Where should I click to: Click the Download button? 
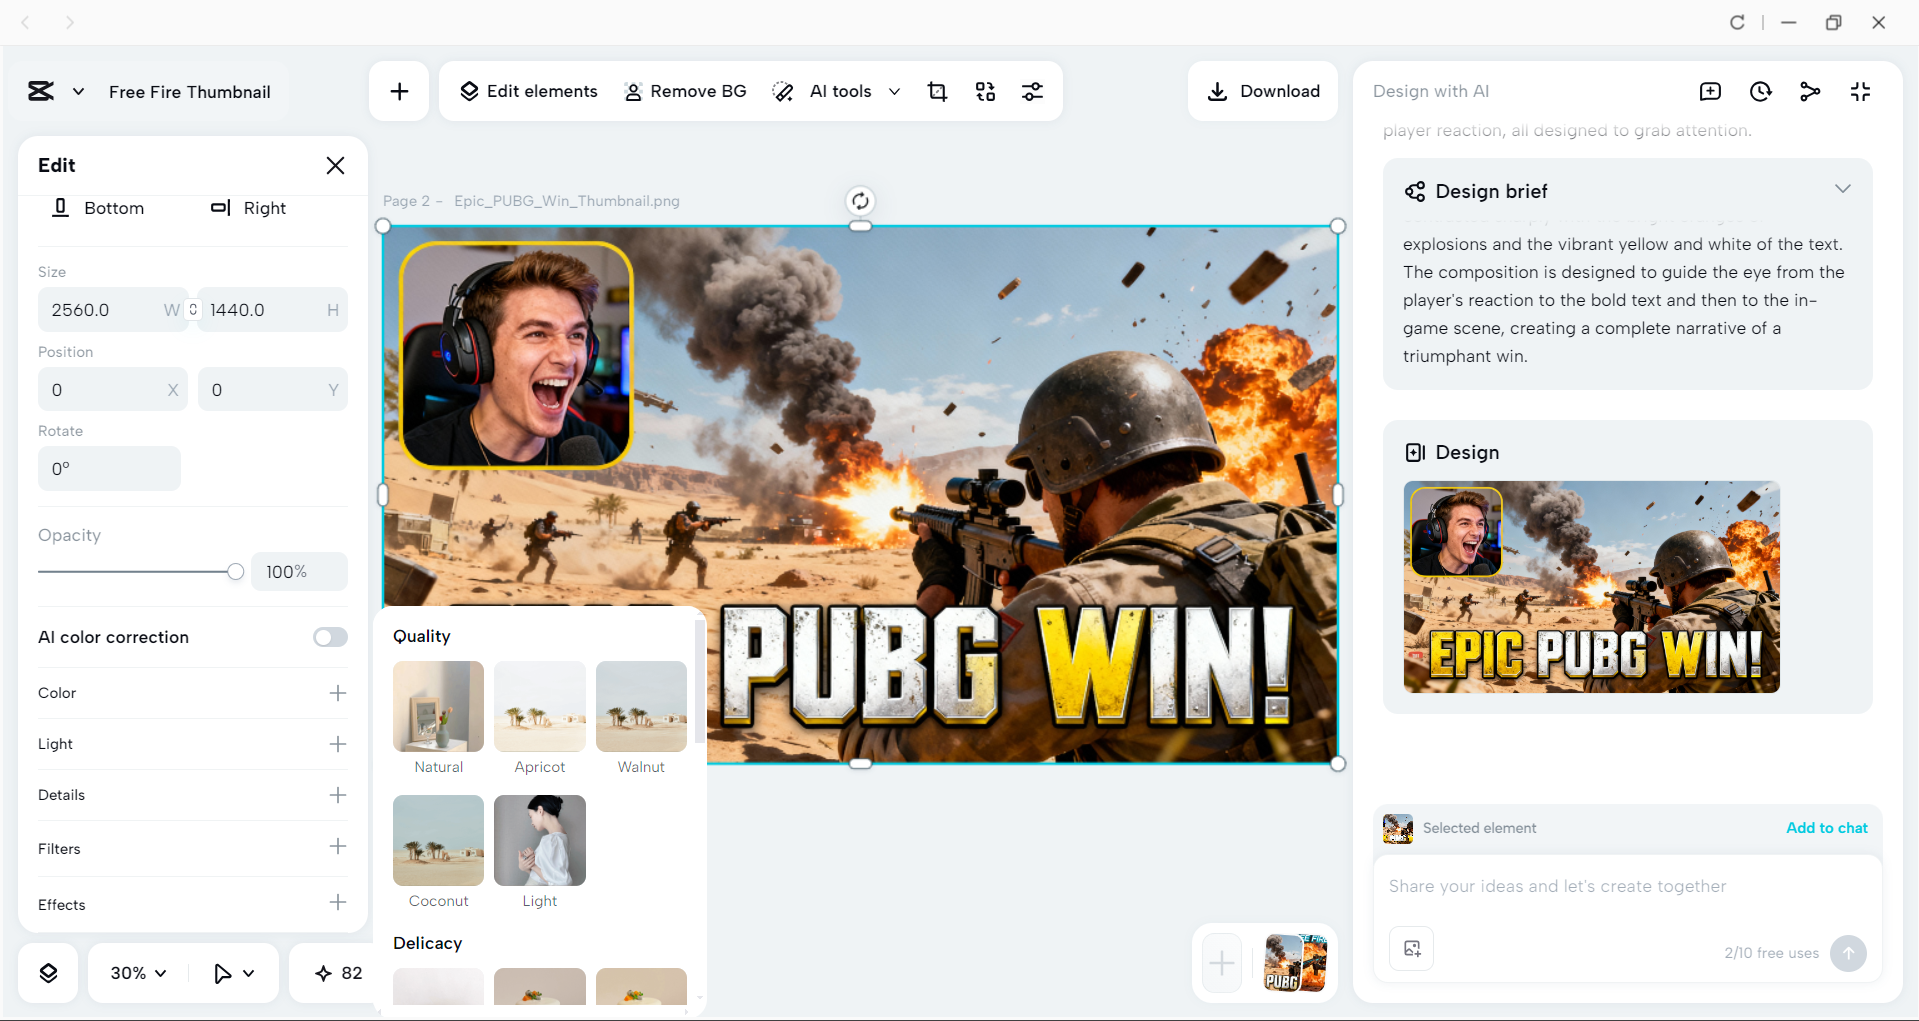1263,91
